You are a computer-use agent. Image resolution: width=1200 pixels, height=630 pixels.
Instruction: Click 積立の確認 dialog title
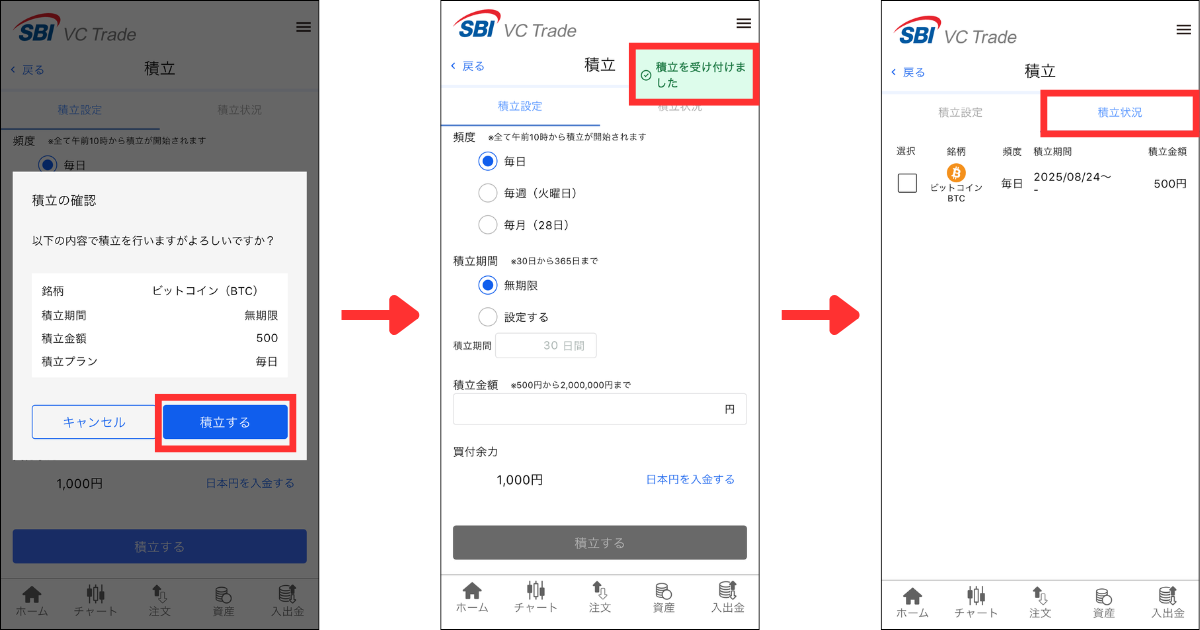[63, 200]
